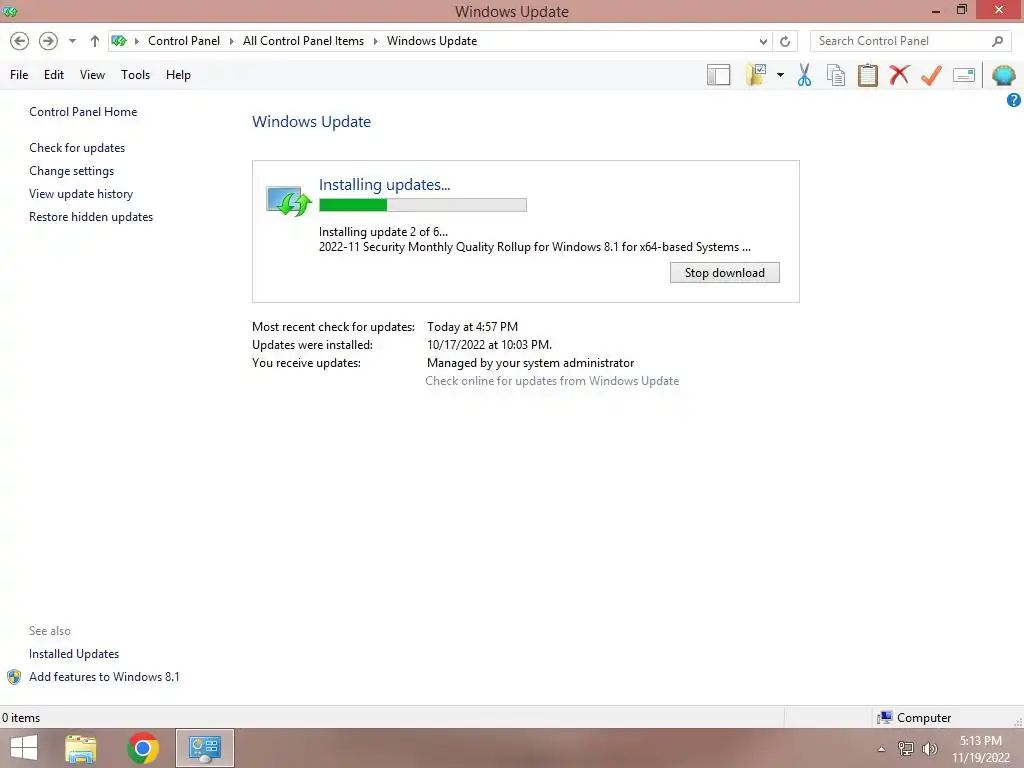Image resolution: width=1024 pixels, height=768 pixels.
Task: Open the File menu
Action: [19, 75]
